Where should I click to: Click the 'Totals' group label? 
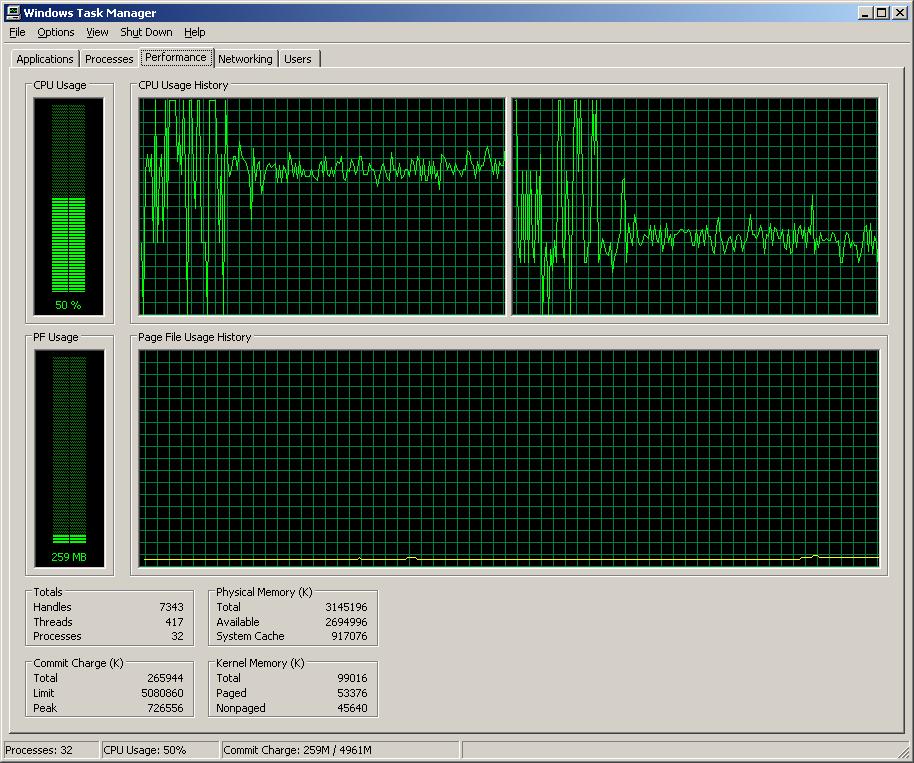tap(48, 592)
